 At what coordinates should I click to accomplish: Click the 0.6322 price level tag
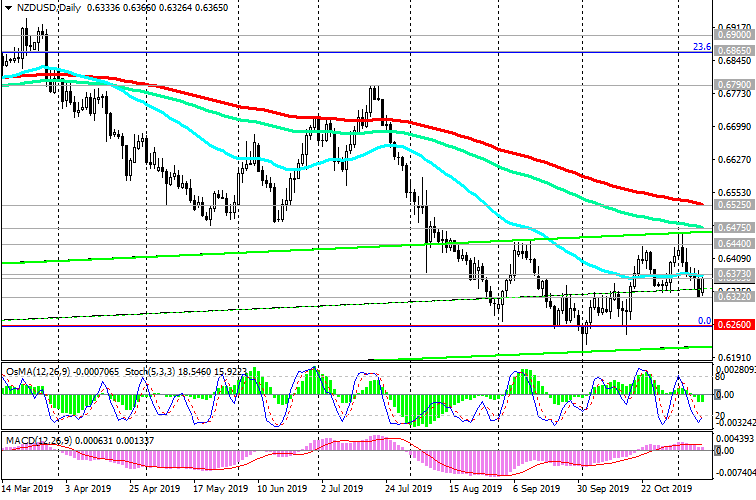click(733, 297)
